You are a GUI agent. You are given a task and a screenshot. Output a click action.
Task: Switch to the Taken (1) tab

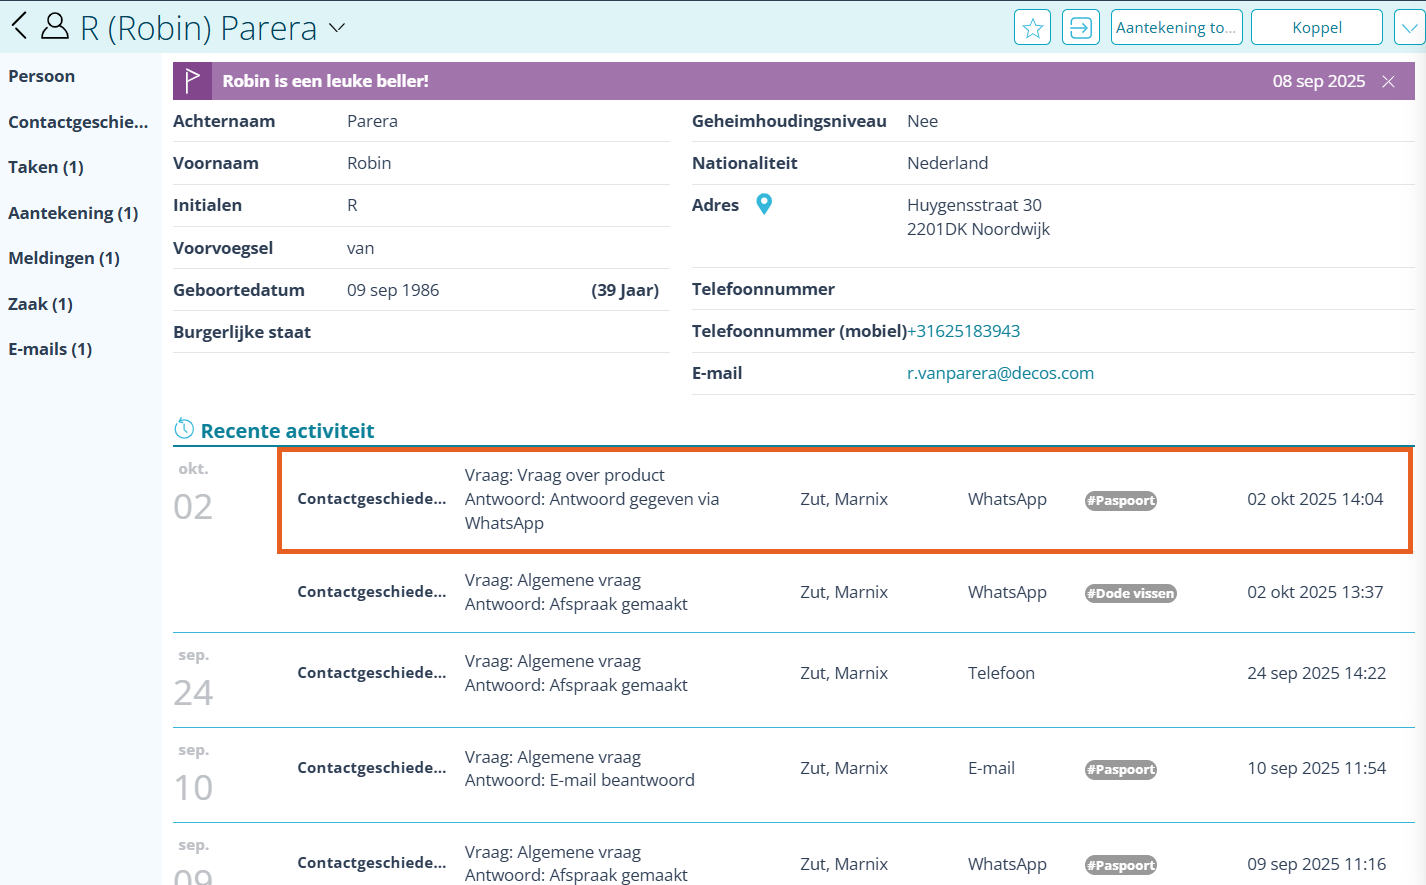point(46,167)
